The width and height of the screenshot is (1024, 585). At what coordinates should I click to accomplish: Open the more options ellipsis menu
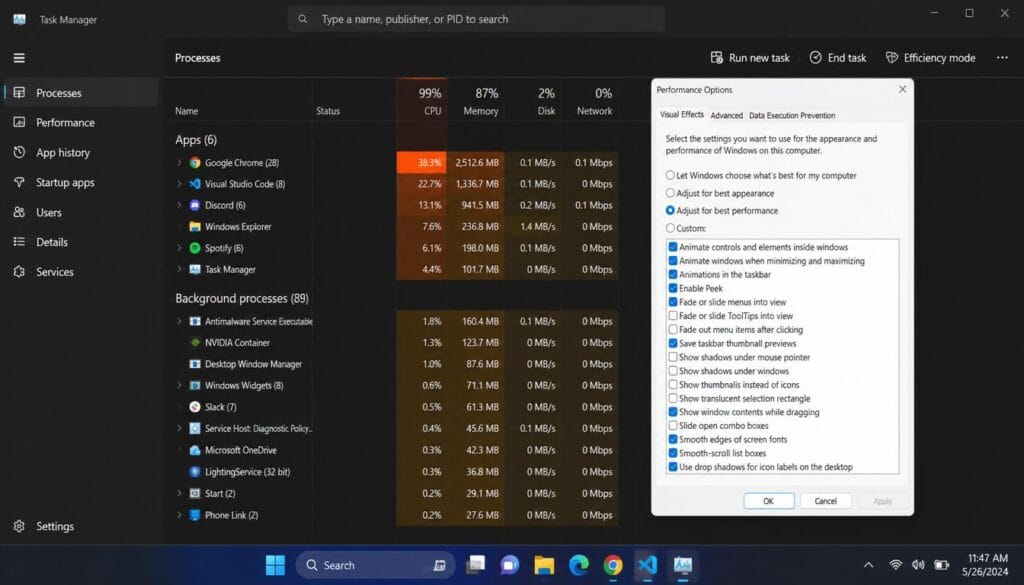(1002, 58)
